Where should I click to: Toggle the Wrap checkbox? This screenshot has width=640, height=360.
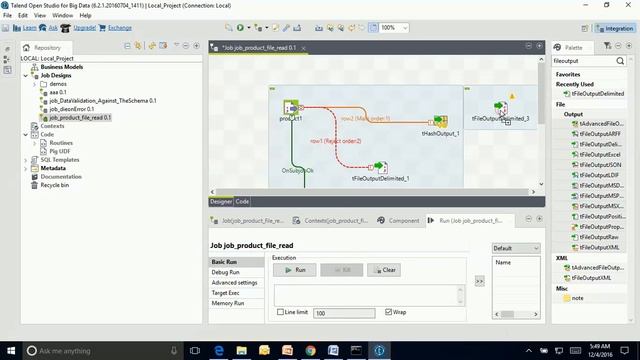[388, 312]
